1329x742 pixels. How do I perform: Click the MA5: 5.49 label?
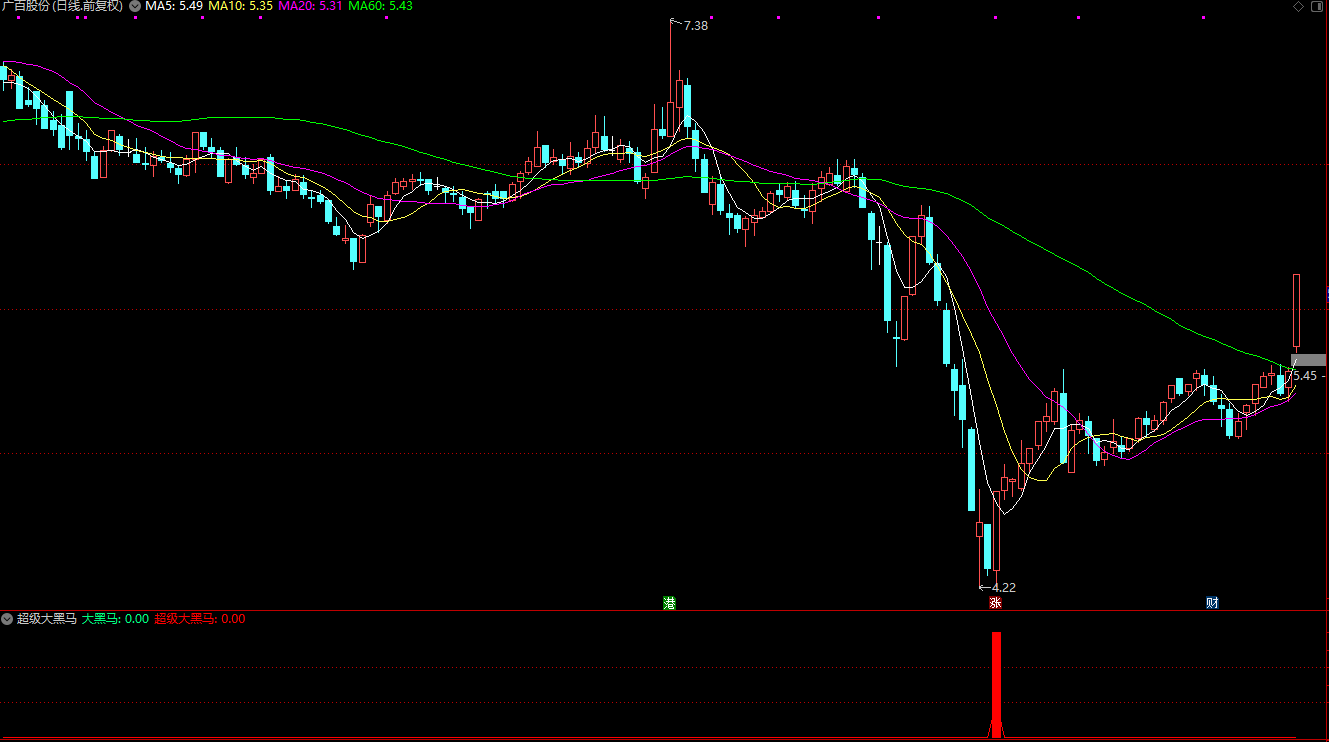(174, 6)
